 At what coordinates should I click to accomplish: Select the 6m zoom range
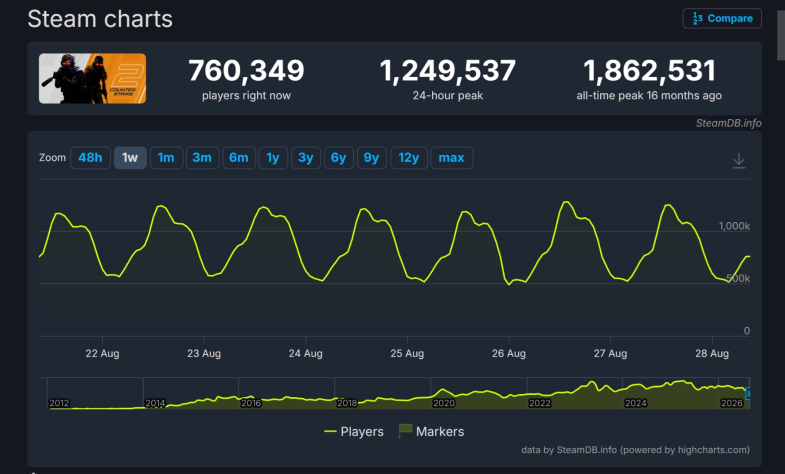239,158
